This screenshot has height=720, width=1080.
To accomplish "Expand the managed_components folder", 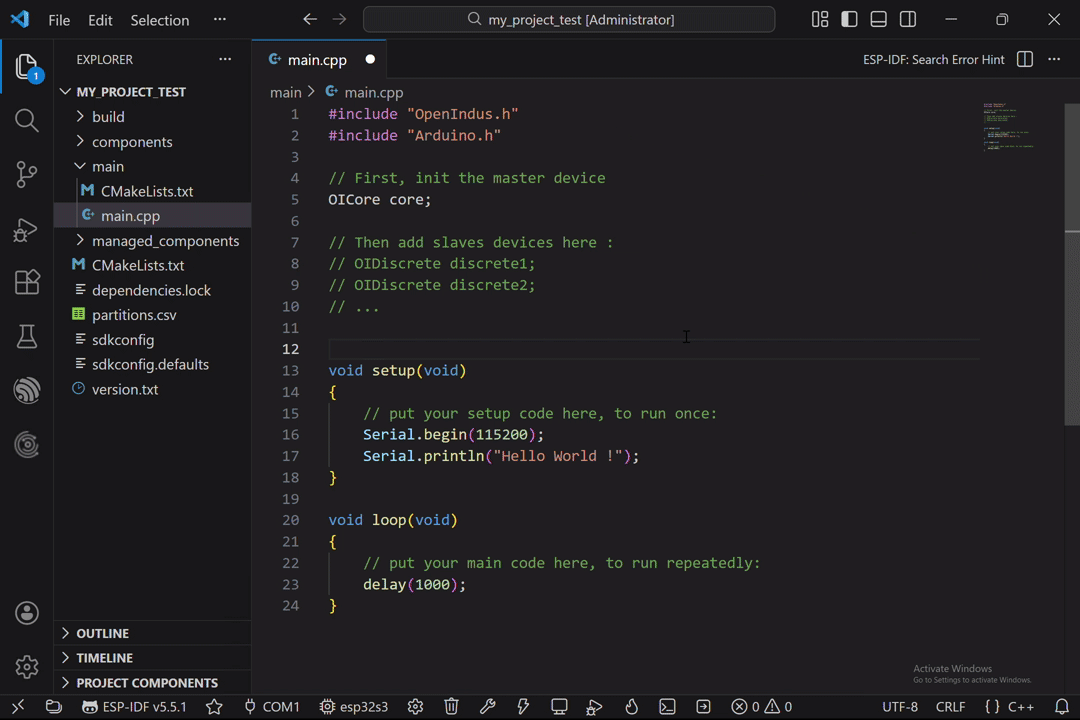I will coord(165,241).
